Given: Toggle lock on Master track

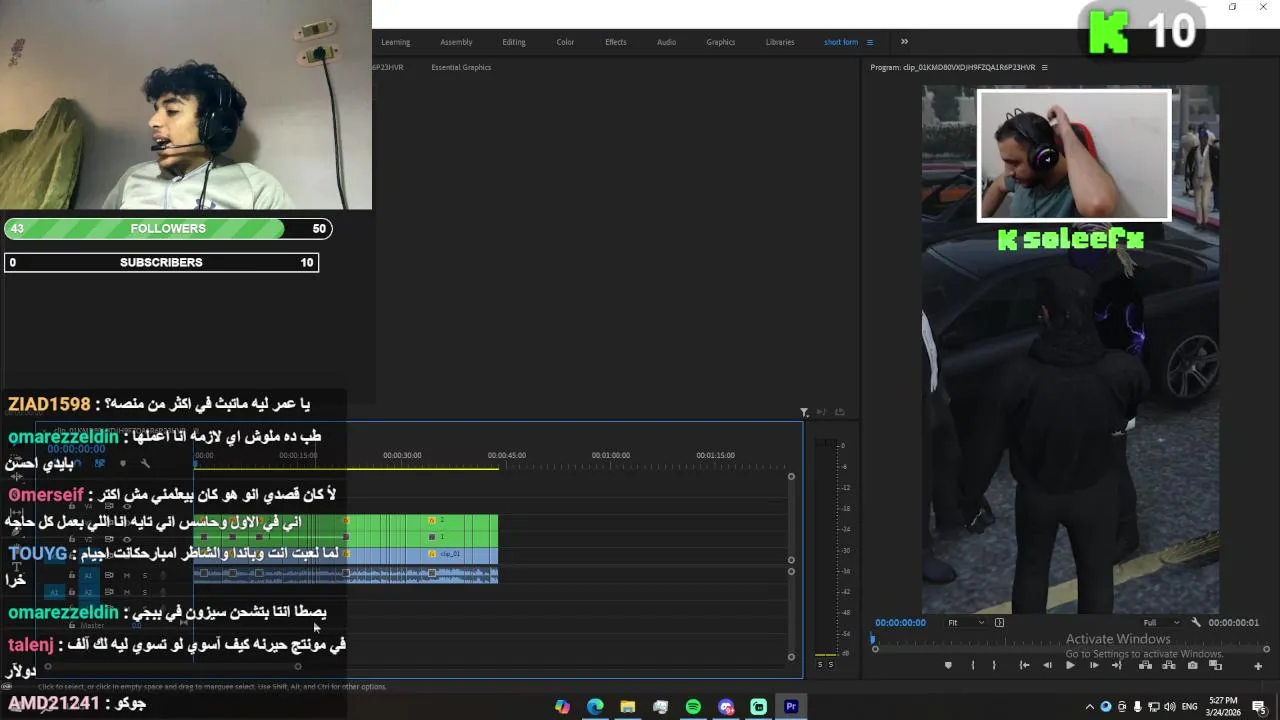Looking at the screenshot, I should (x=71, y=625).
